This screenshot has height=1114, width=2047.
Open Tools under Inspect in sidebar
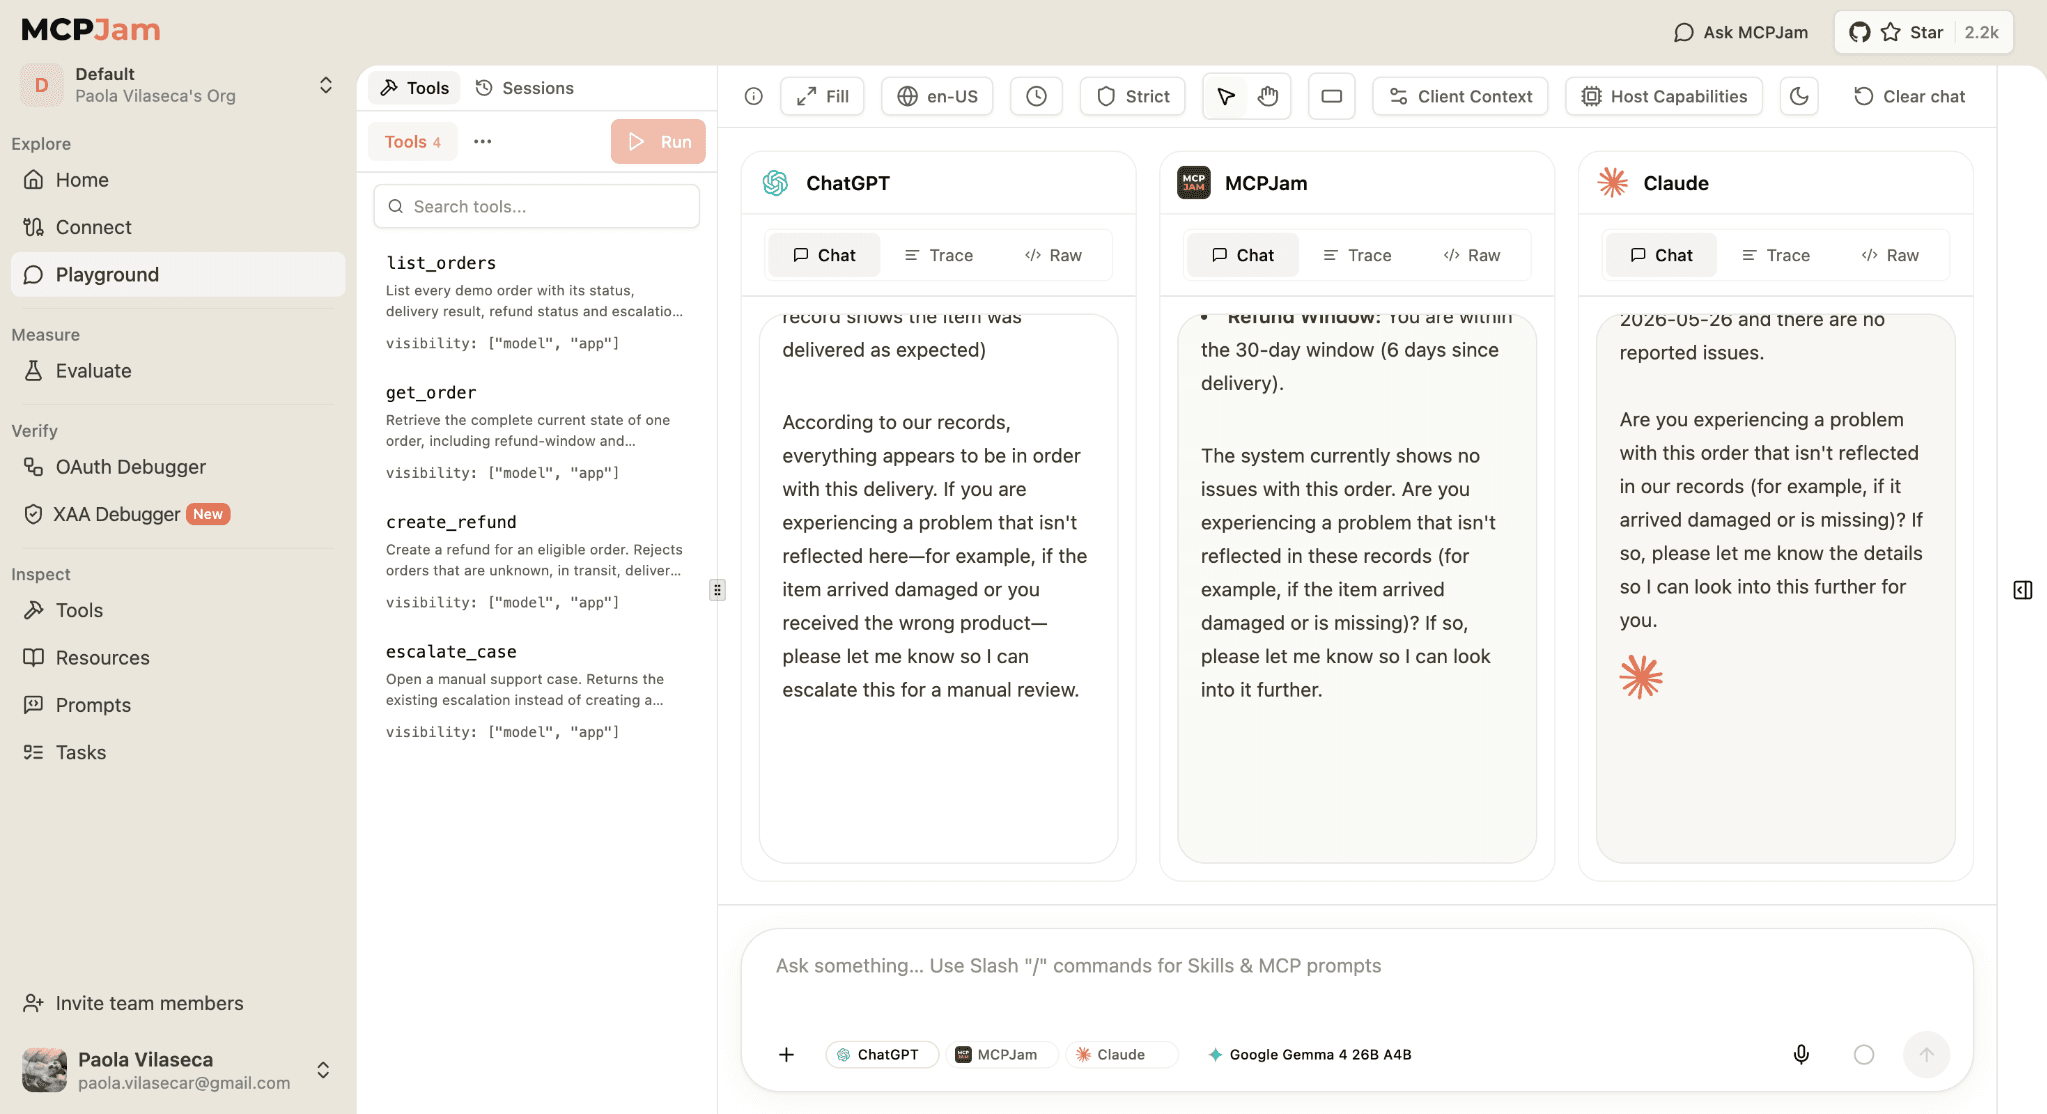tap(178, 610)
